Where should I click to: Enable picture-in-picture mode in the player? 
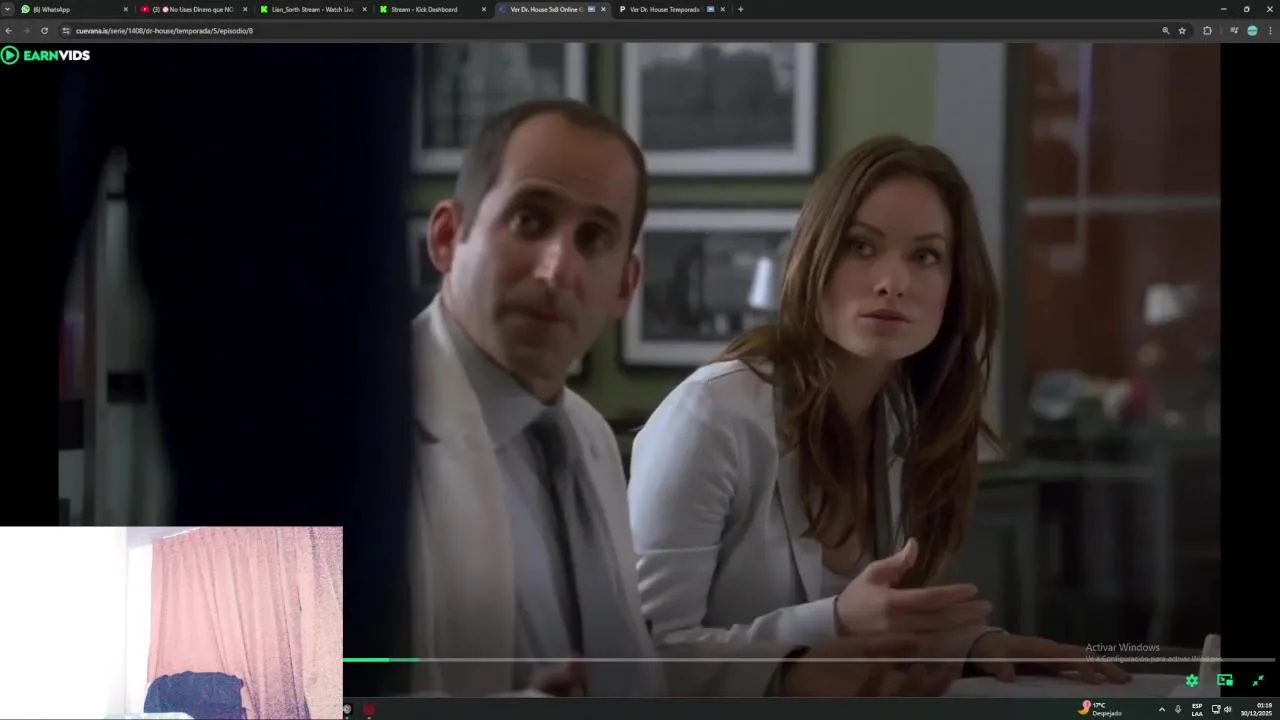pos(1225,680)
